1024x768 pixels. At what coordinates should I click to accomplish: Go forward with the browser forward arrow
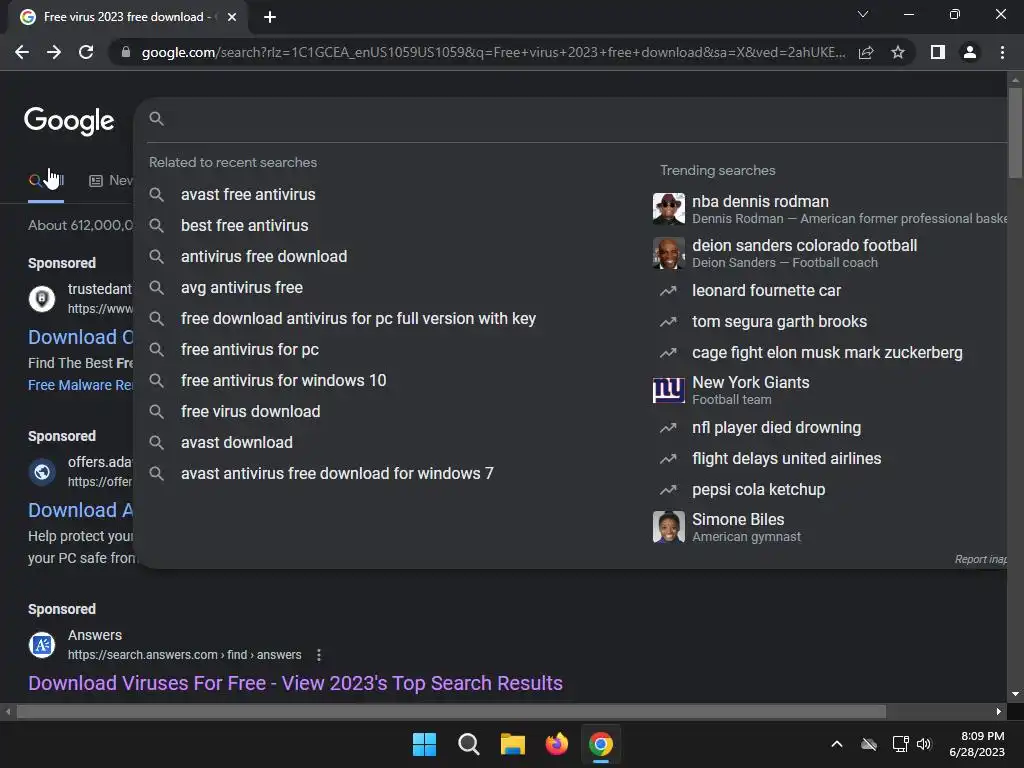(x=54, y=52)
